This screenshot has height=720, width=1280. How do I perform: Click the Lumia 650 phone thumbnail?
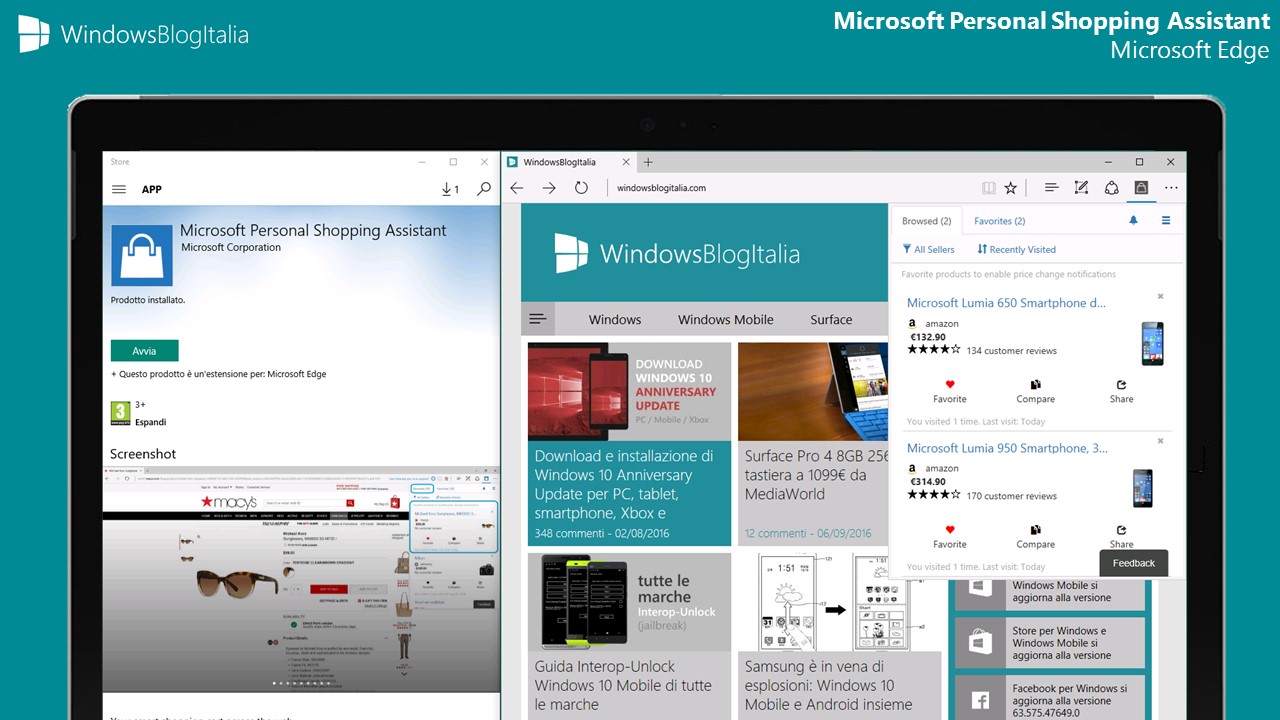tap(1152, 343)
